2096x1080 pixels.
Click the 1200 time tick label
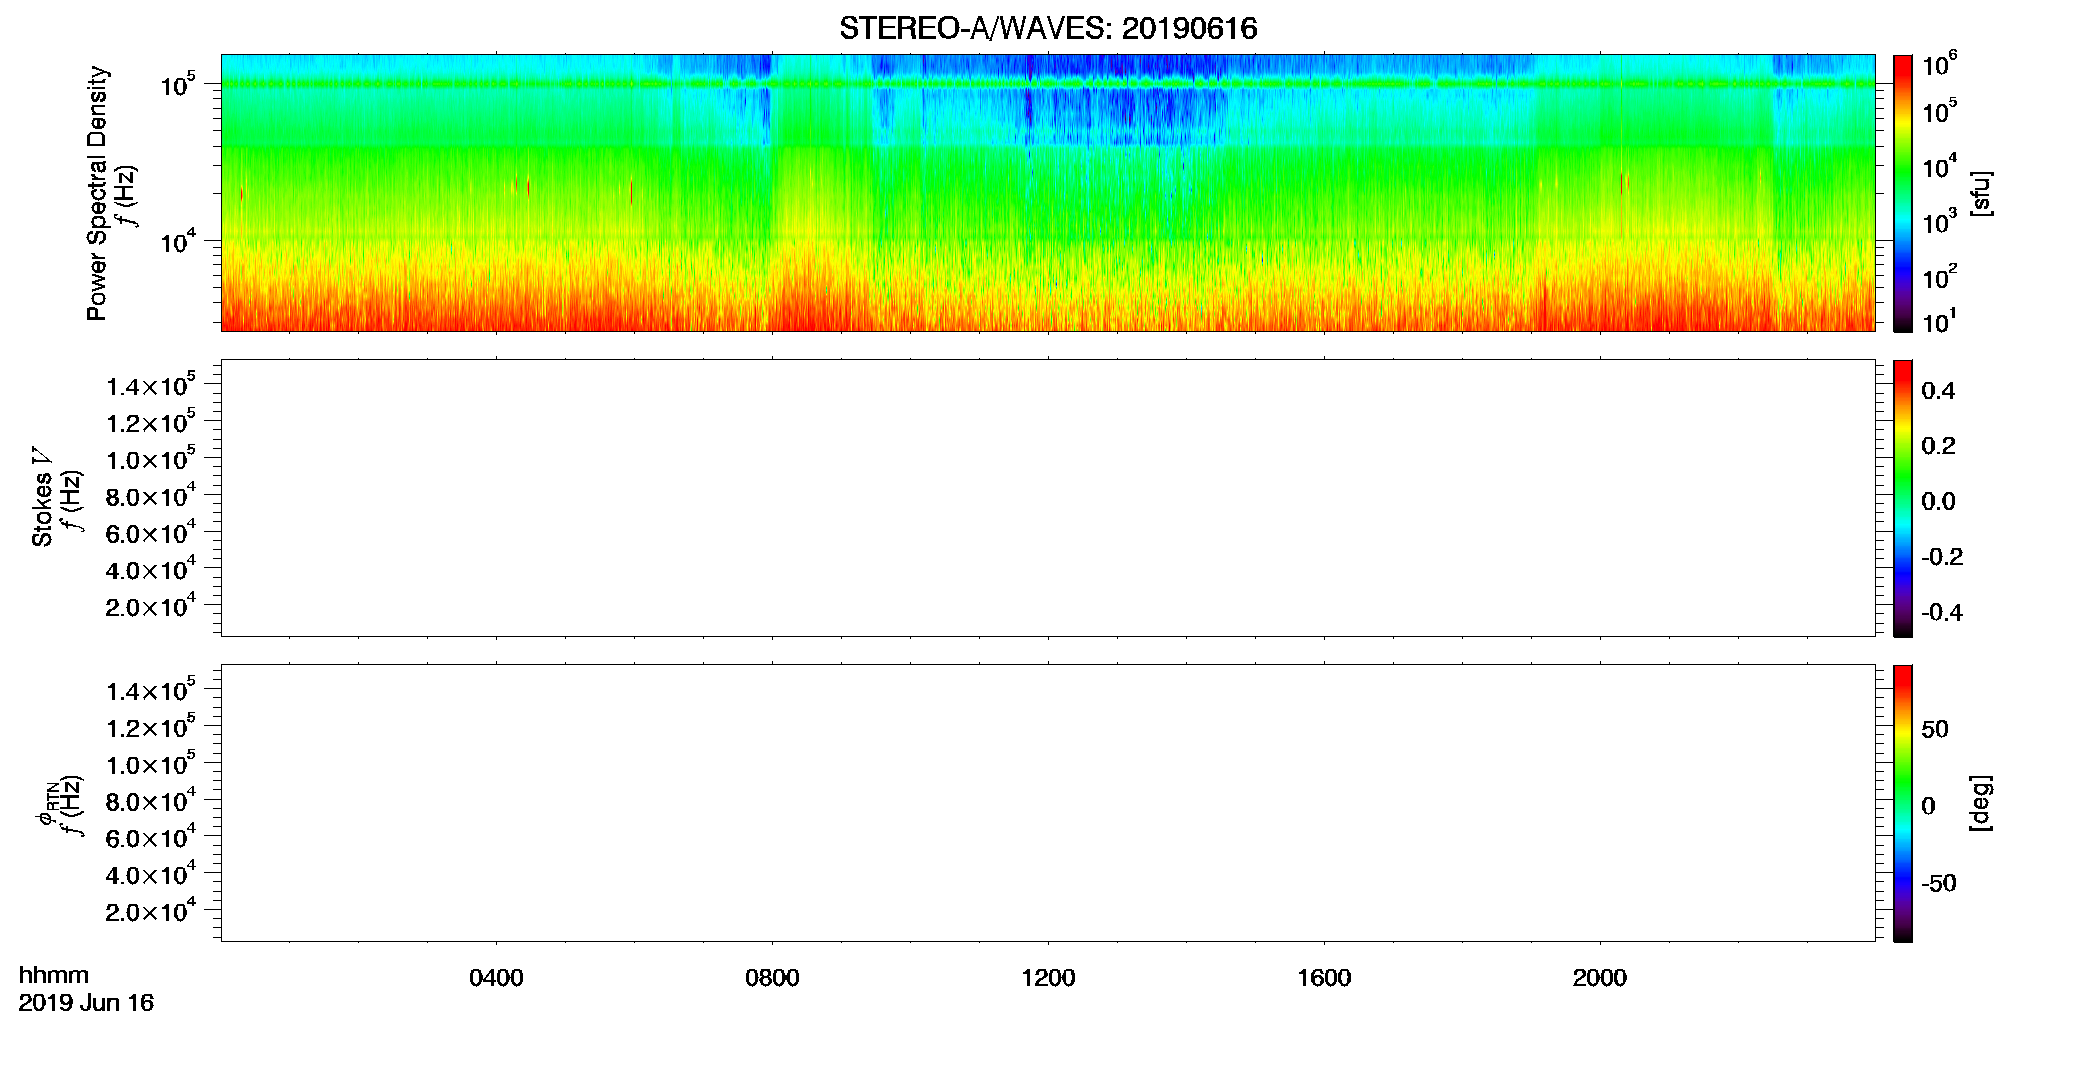point(1048,978)
